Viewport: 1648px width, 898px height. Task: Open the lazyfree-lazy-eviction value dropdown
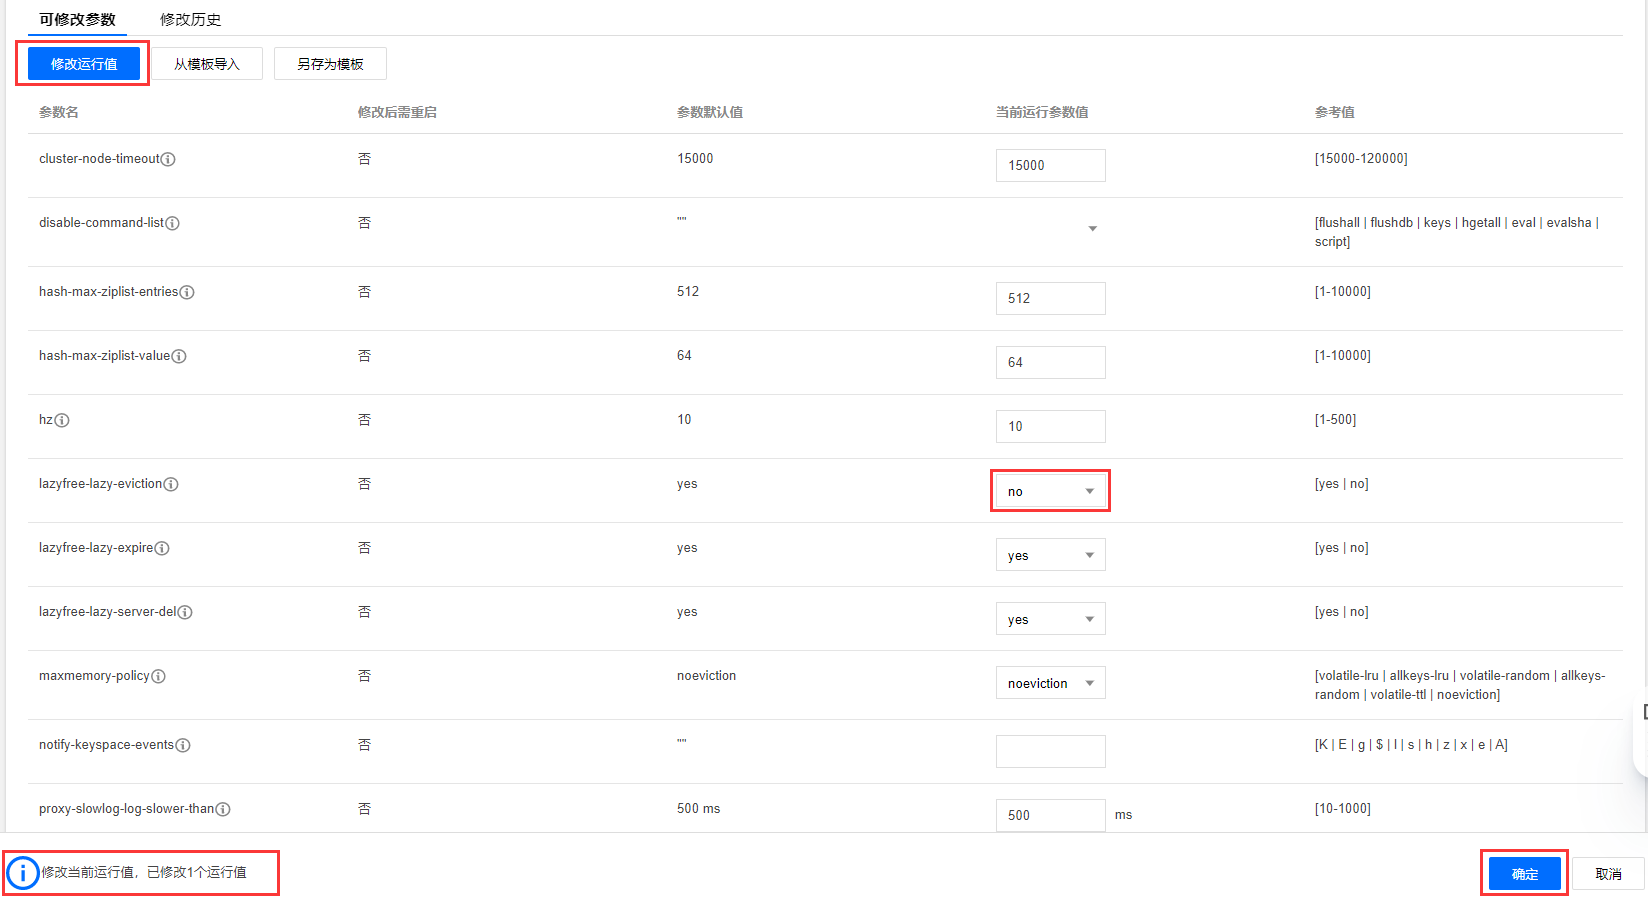[x=1050, y=491]
